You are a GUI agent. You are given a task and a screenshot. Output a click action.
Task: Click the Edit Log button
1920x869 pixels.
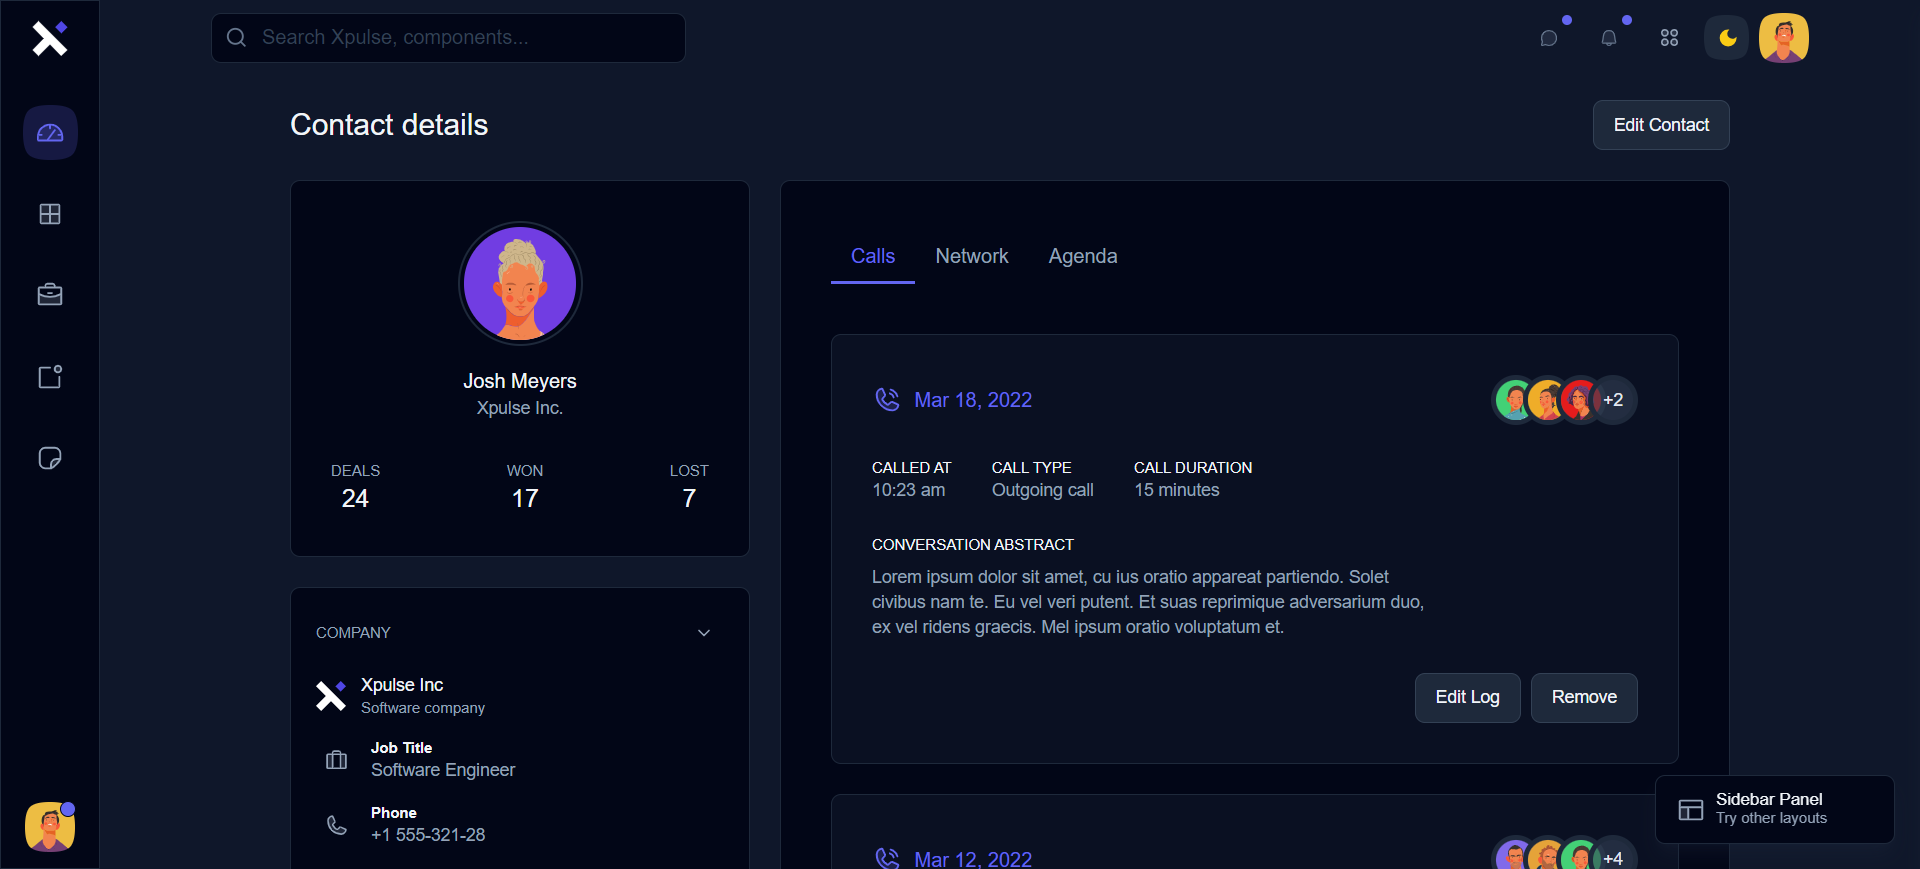click(1467, 697)
